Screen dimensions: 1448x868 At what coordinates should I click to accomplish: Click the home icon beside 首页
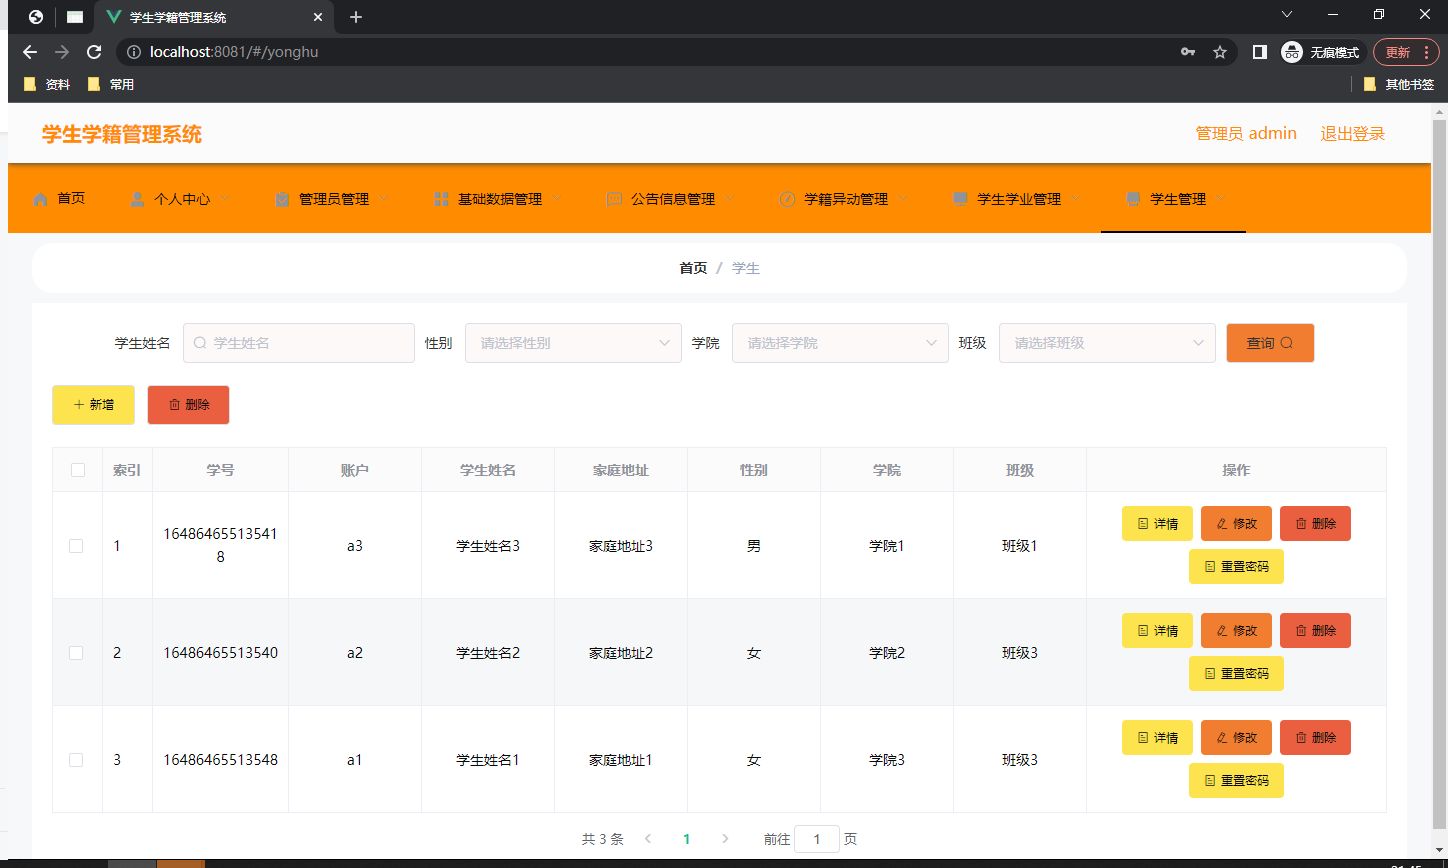pyautogui.click(x=40, y=199)
